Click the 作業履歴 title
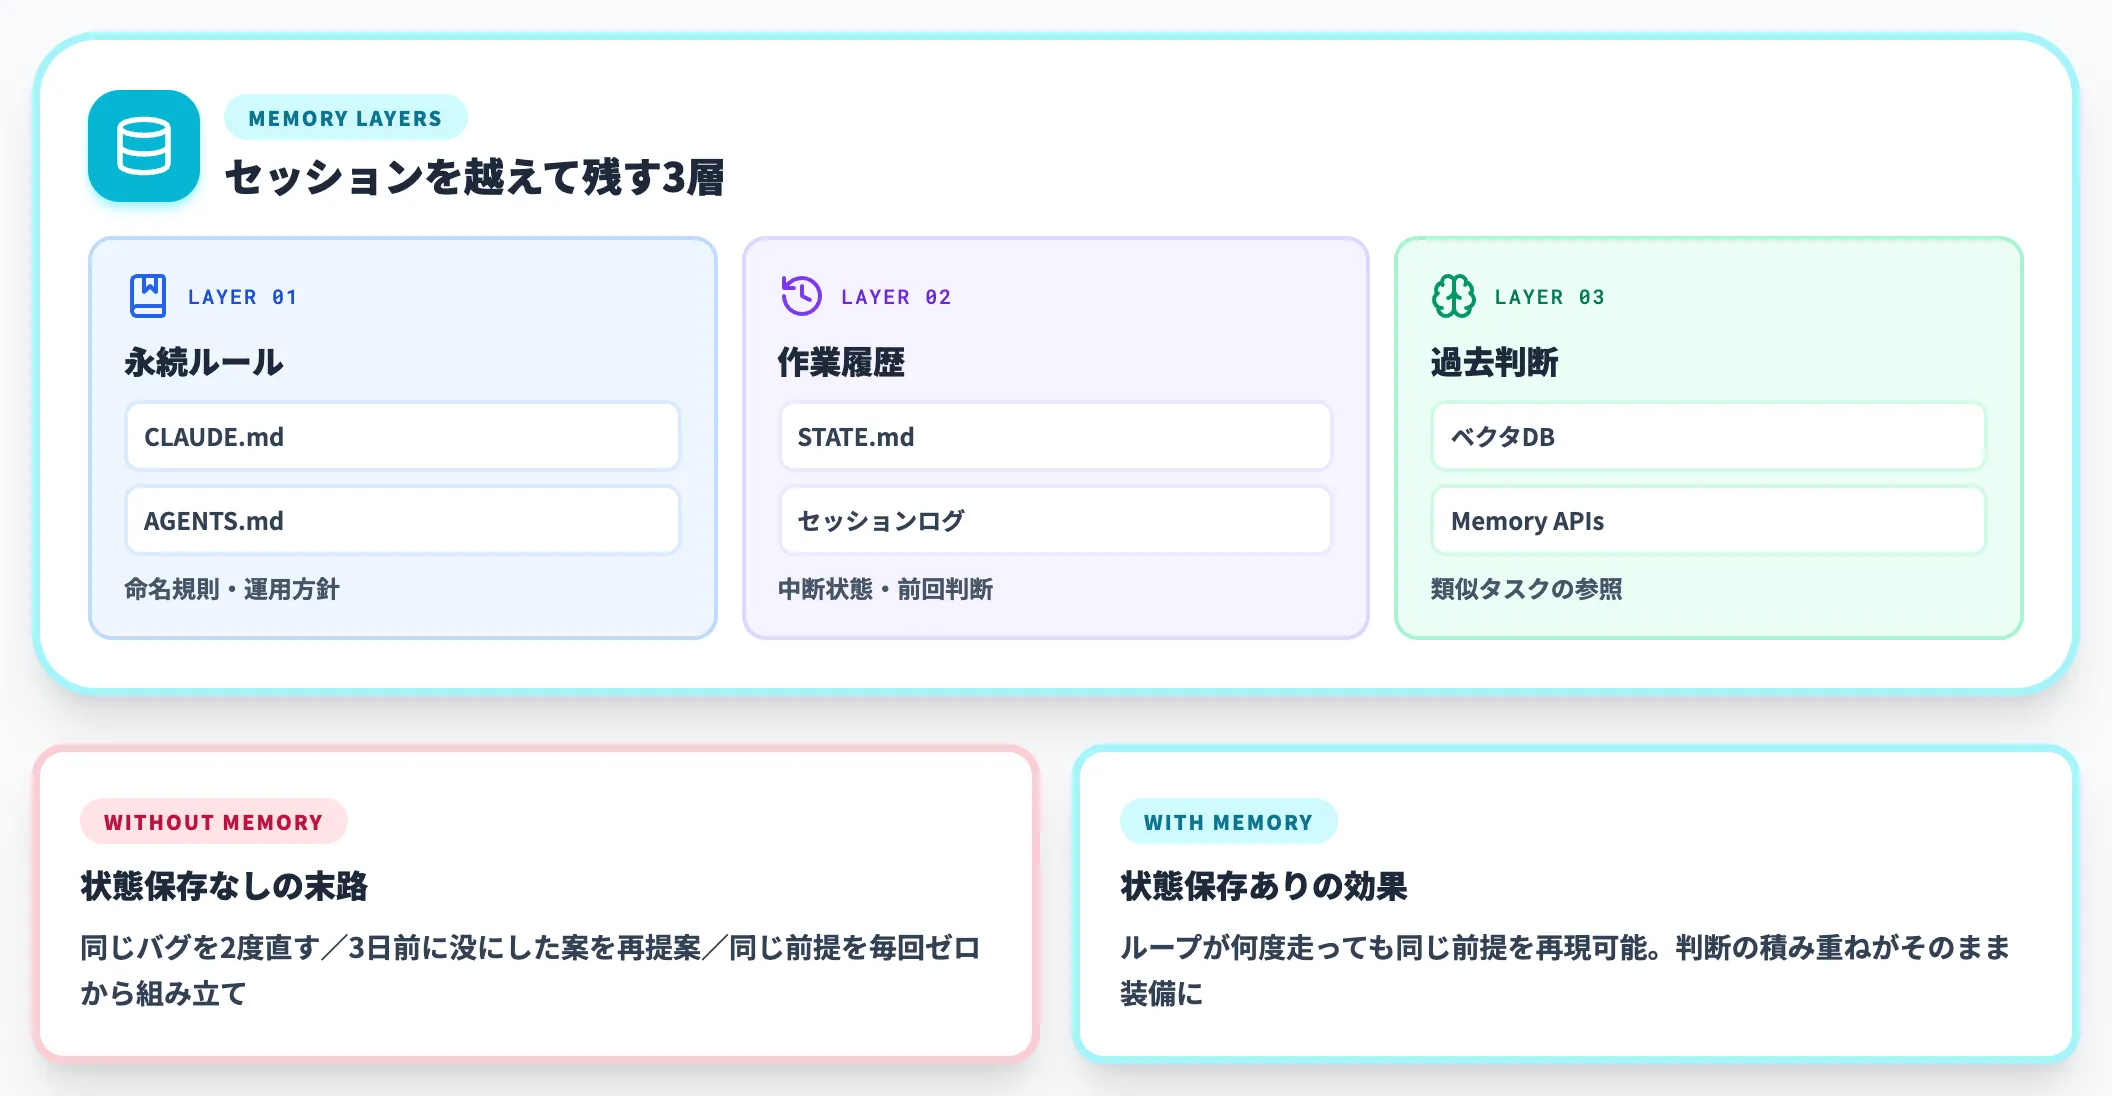This screenshot has width=2112, height=1096. point(841,362)
